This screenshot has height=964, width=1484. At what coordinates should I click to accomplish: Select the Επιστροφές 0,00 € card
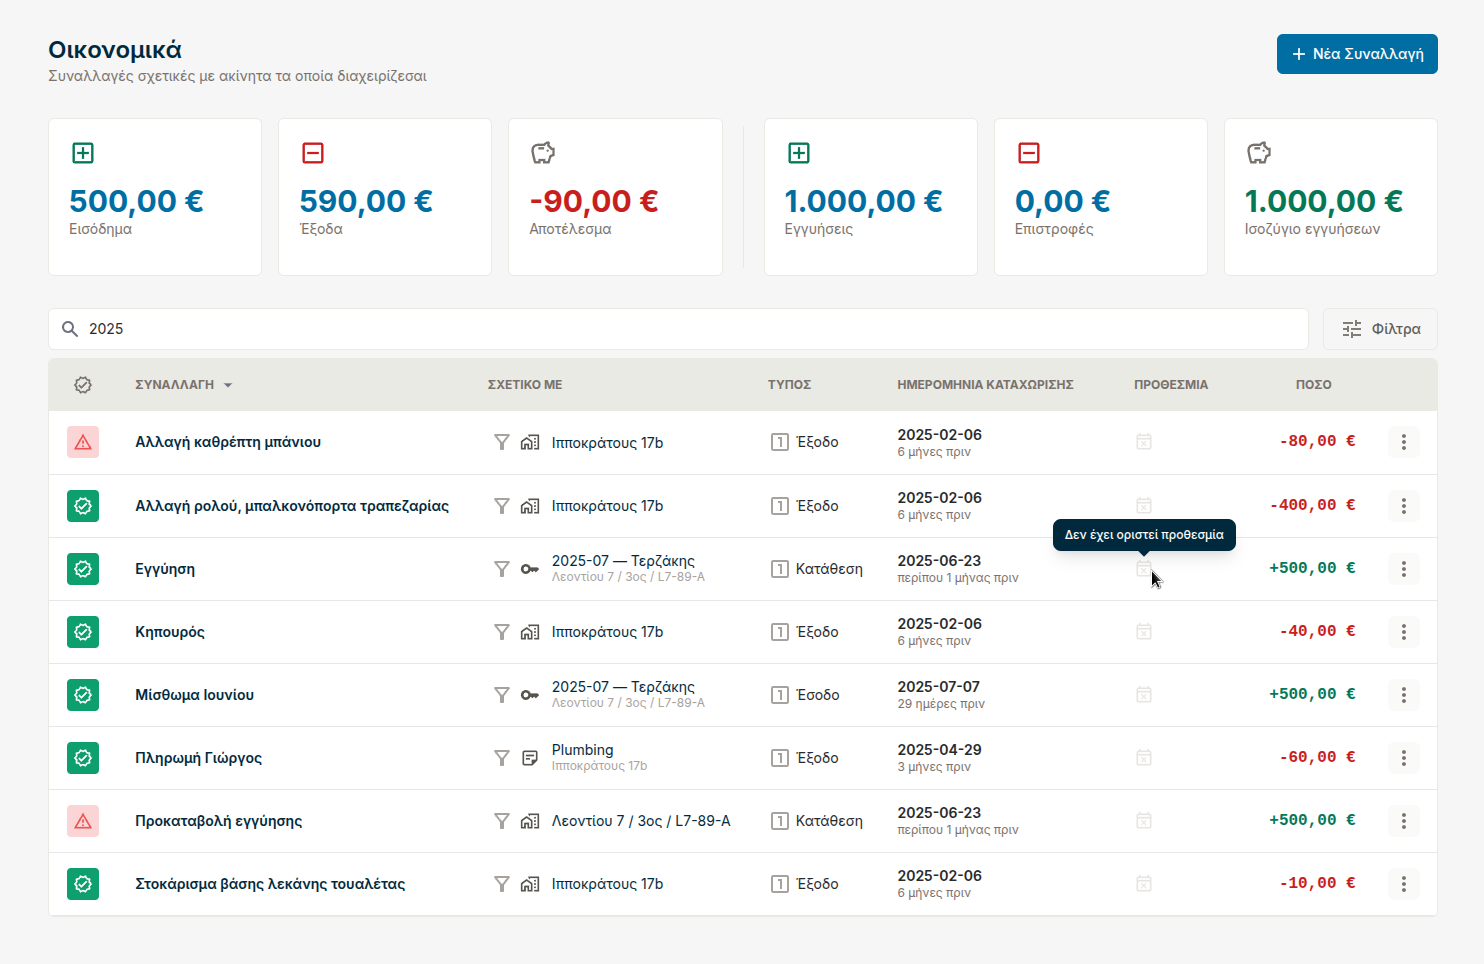point(1101,197)
